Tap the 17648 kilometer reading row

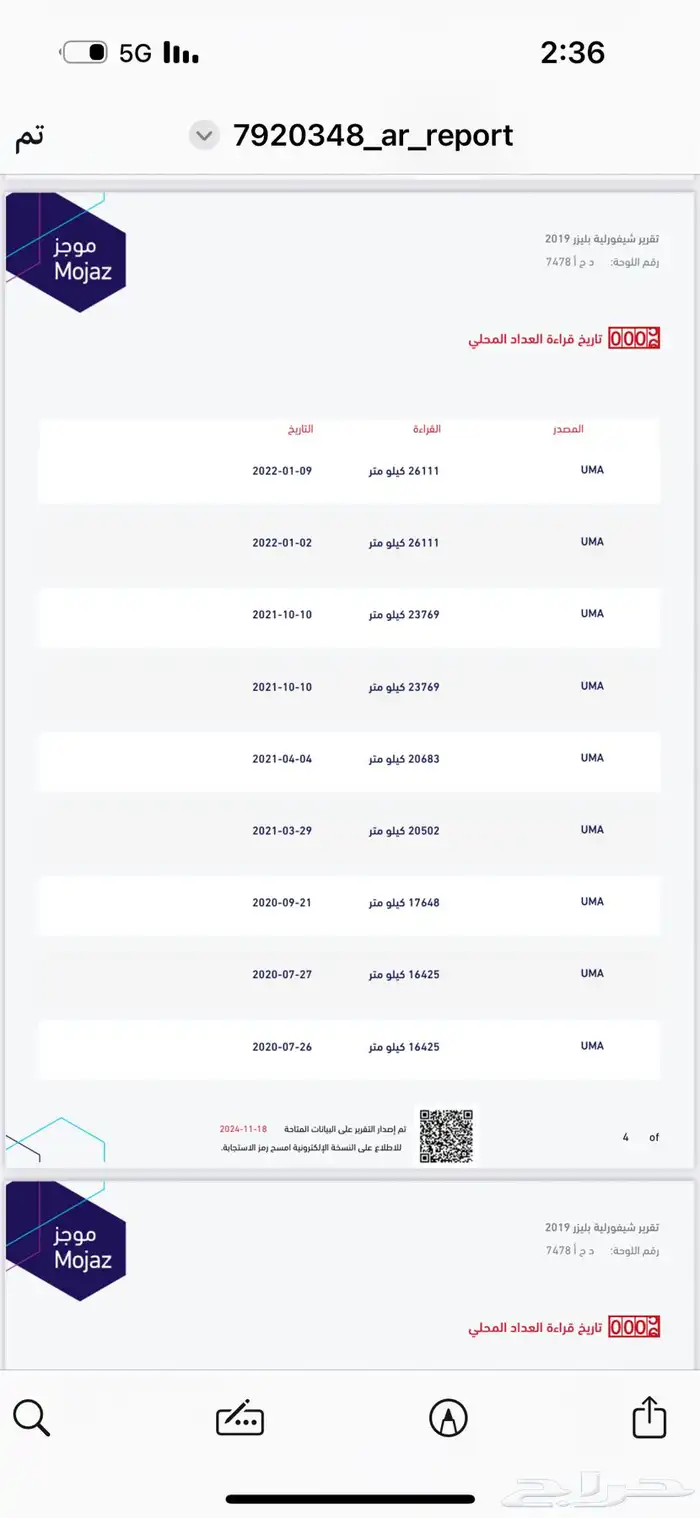(x=349, y=903)
